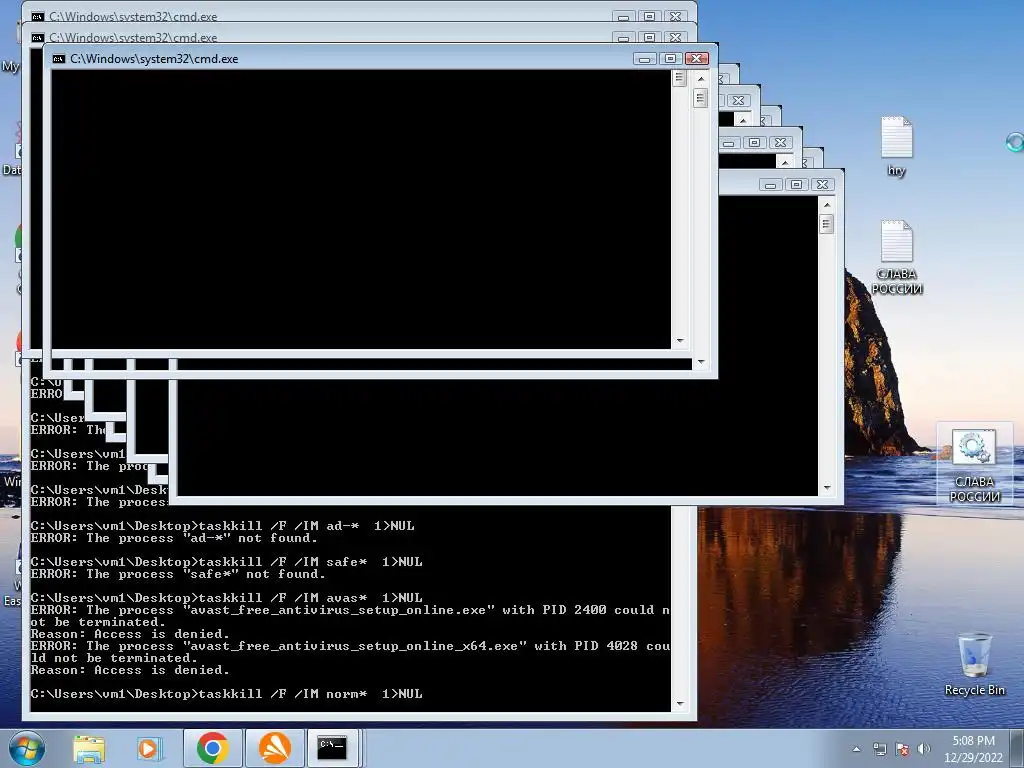This screenshot has width=1024, height=768.
Task: Click 'taskkill /F /IM norm*' command line
Action: (226, 694)
